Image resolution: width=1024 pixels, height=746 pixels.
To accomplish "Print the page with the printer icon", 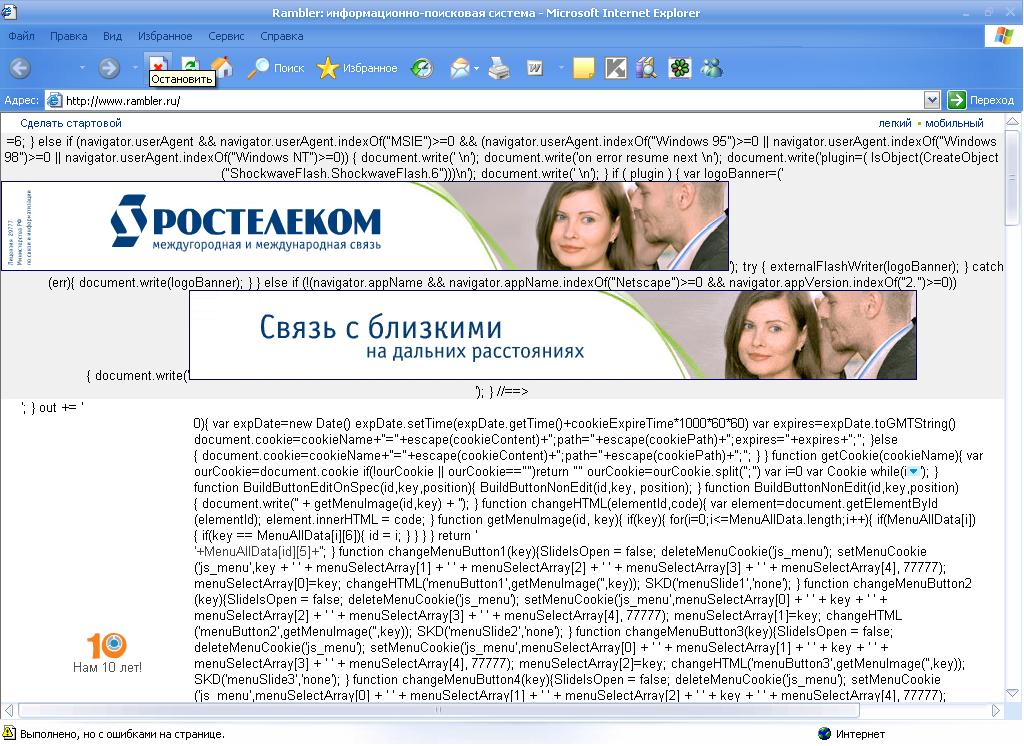I will coord(499,68).
